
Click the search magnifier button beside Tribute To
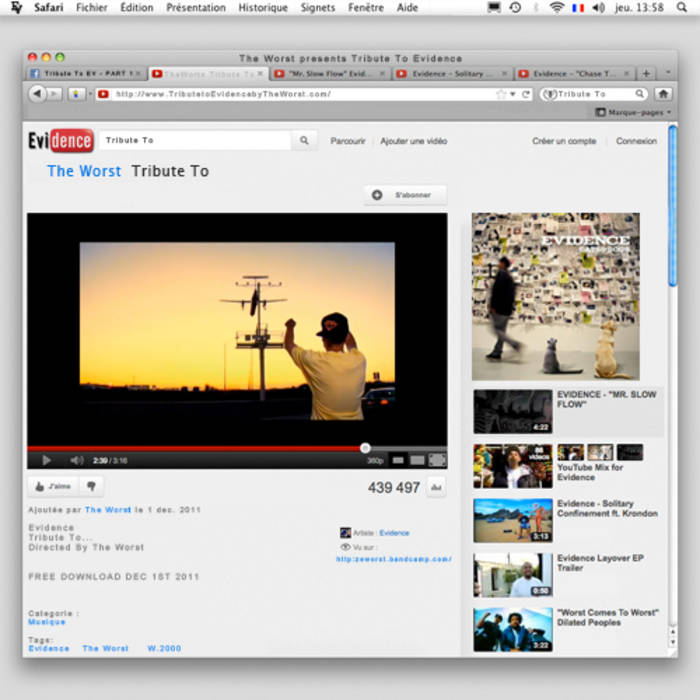tap(305, 141)
